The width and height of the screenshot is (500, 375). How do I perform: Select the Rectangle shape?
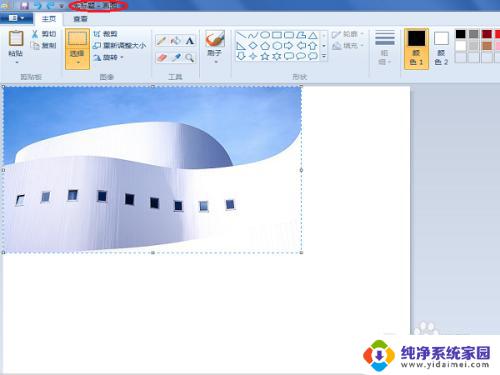277,35
